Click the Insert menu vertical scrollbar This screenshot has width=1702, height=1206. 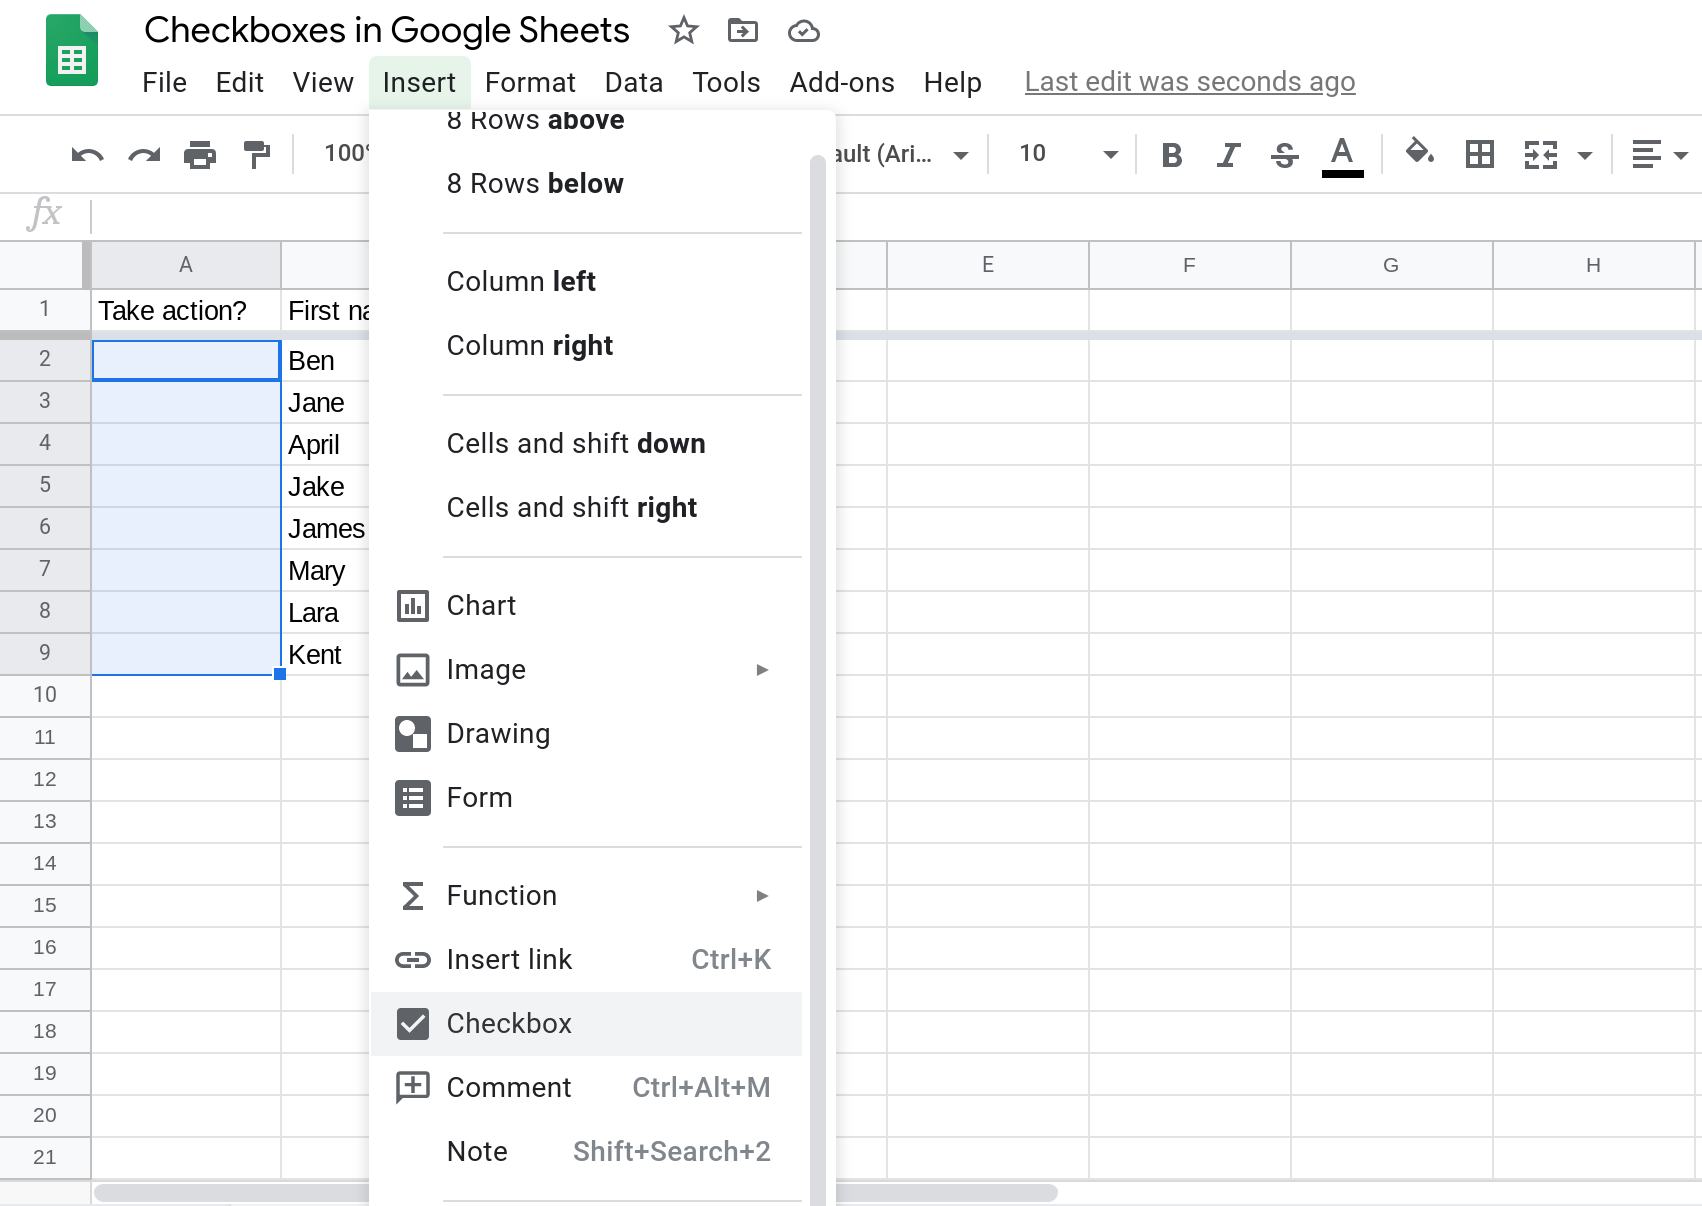(818, 680)
